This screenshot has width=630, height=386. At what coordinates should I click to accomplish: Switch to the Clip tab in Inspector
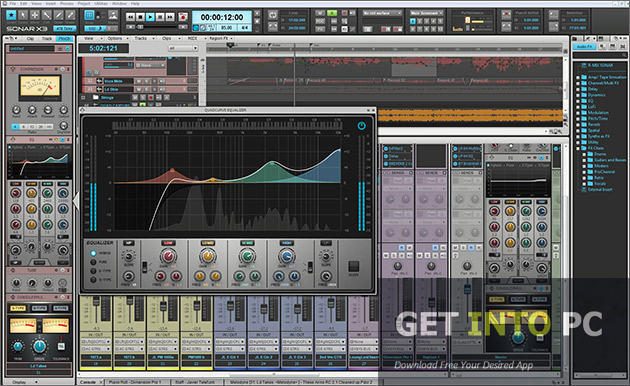coord(31,39)
